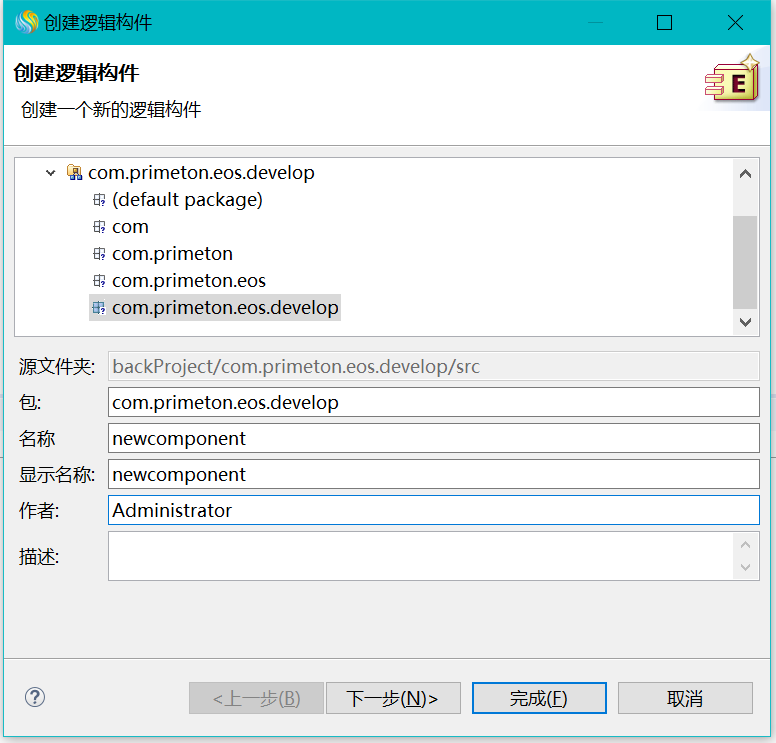Click the com.primeton.eos.develop source folder icon
This screenshot has width=776, height=743.
tap(74, 173)
